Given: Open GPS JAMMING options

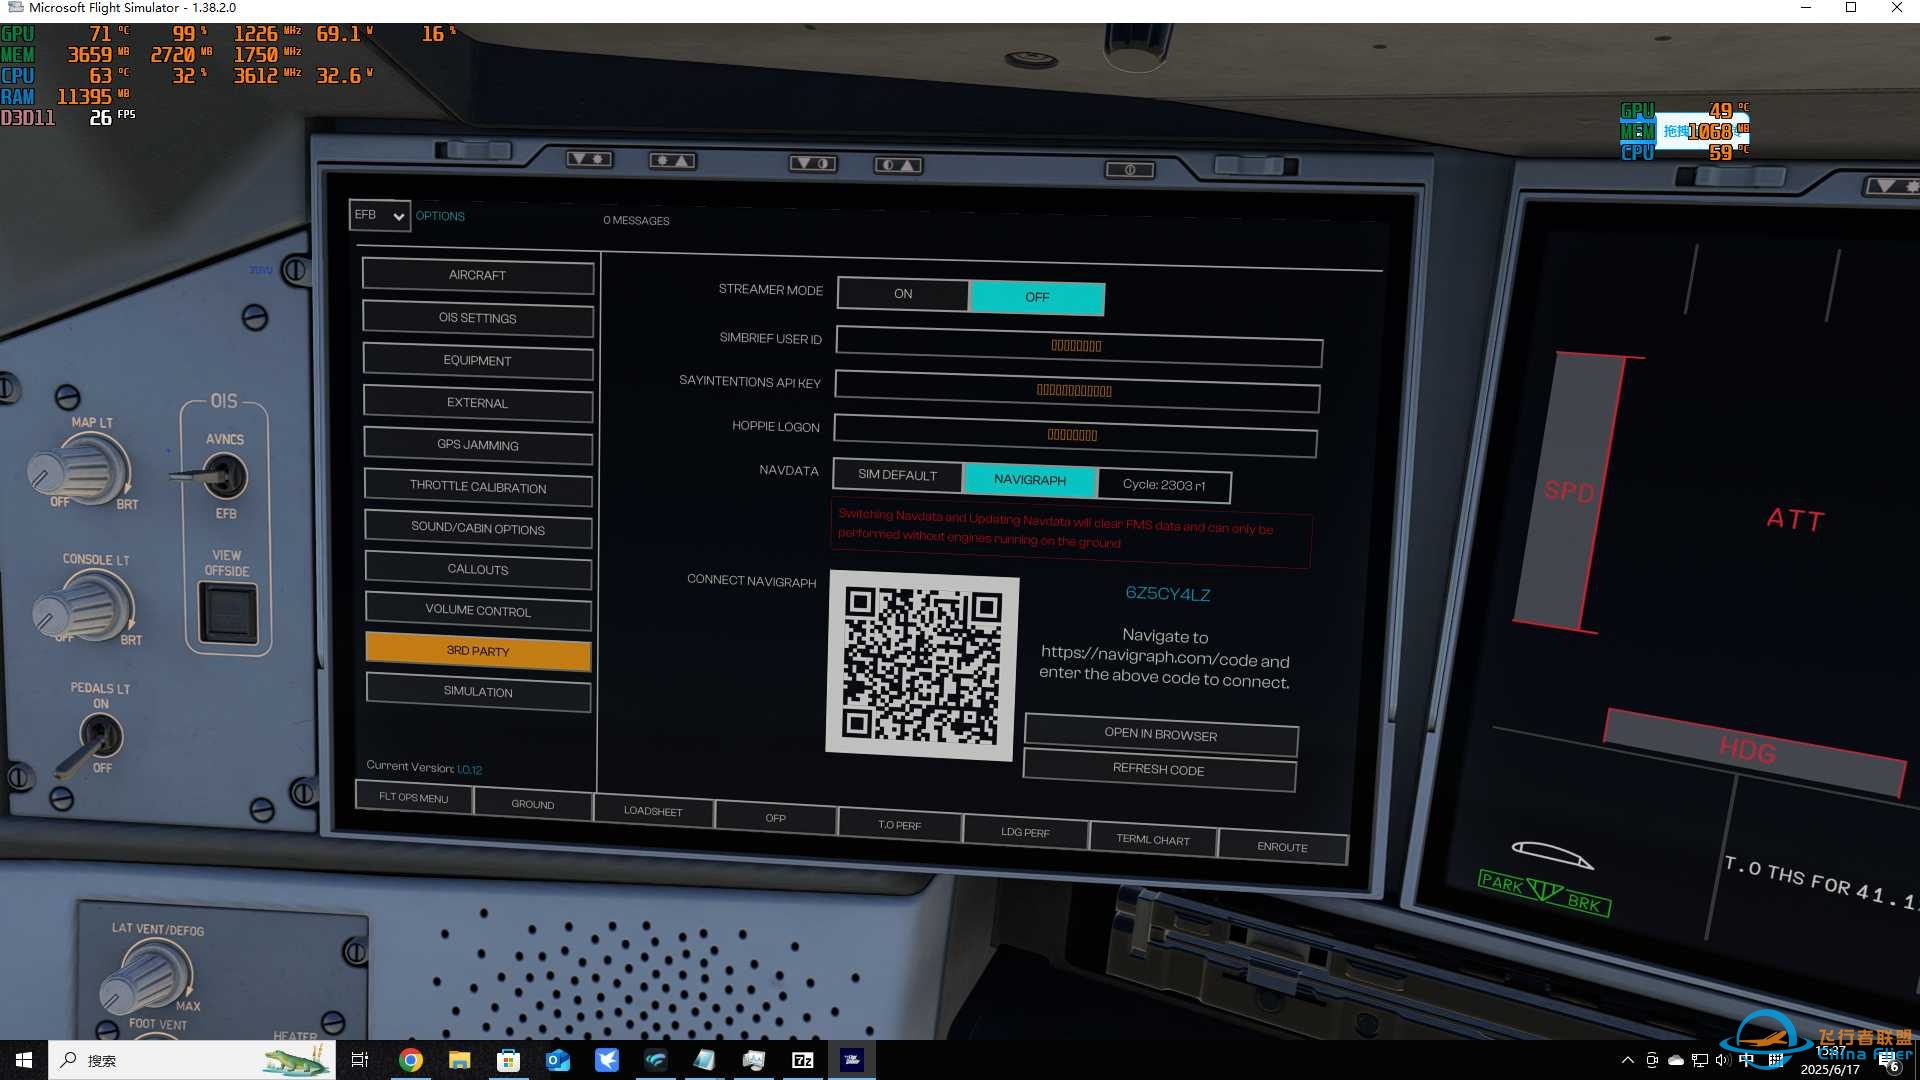Looking at the screenshot, I should coord(478,445).
